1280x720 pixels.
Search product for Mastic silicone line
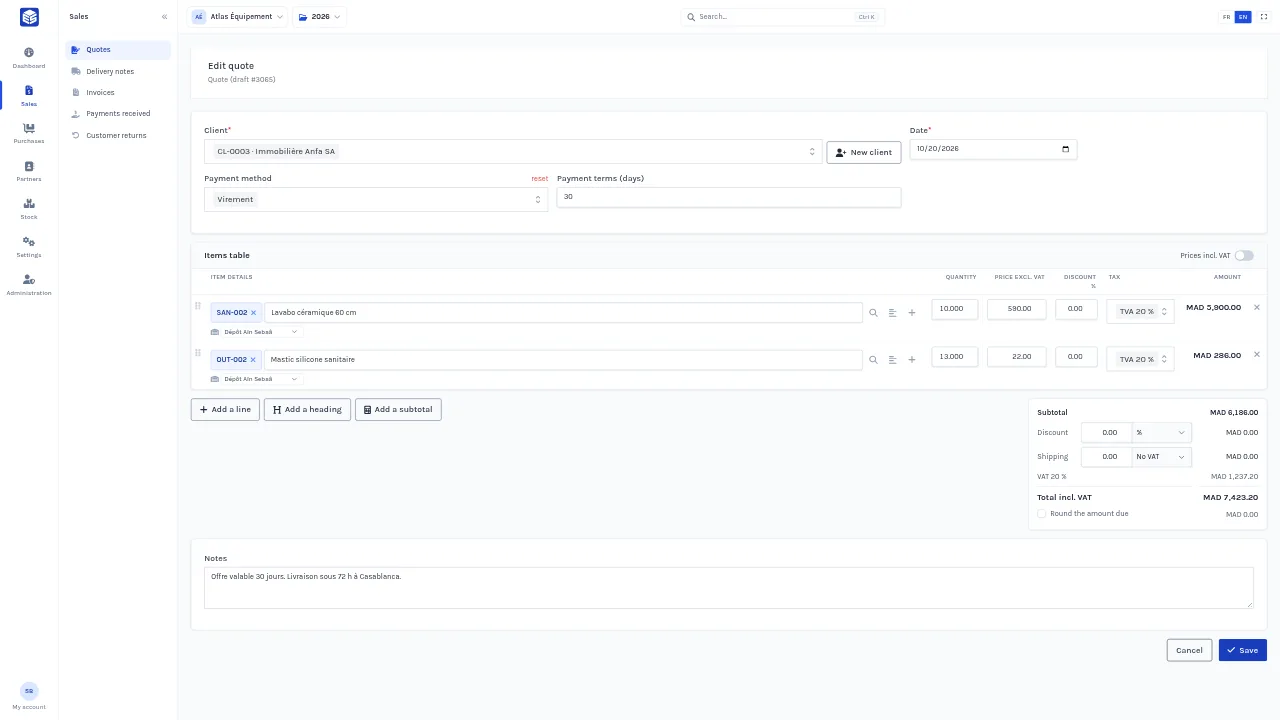point(873,360)
